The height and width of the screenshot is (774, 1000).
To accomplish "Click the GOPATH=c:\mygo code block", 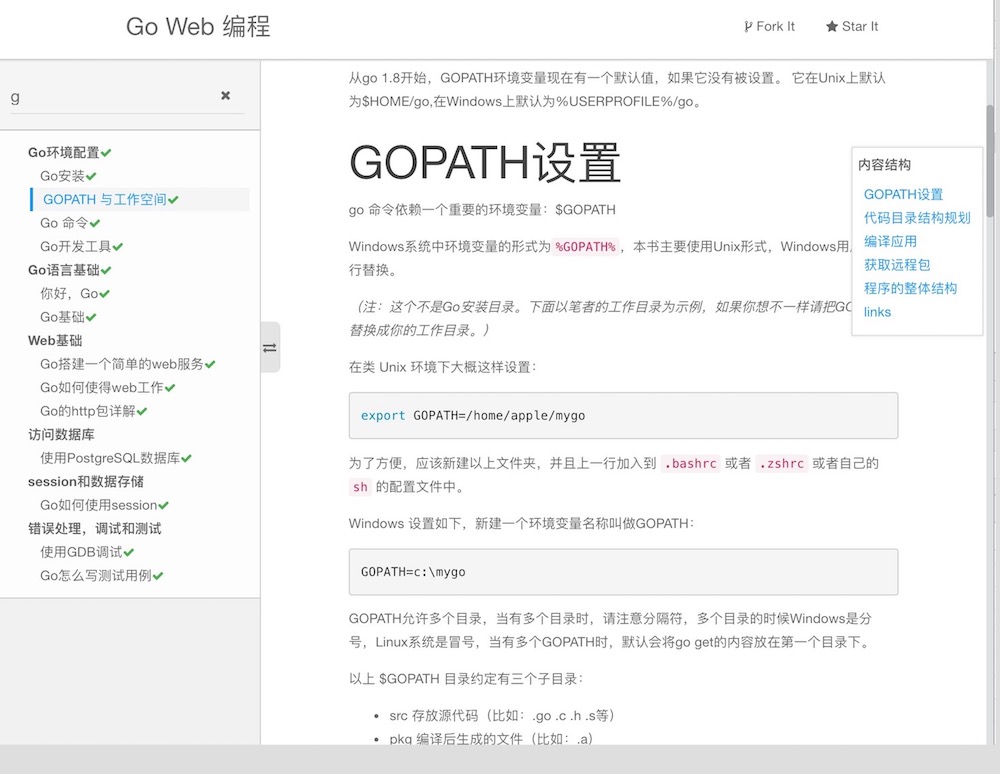I will [x=623, y=572].
